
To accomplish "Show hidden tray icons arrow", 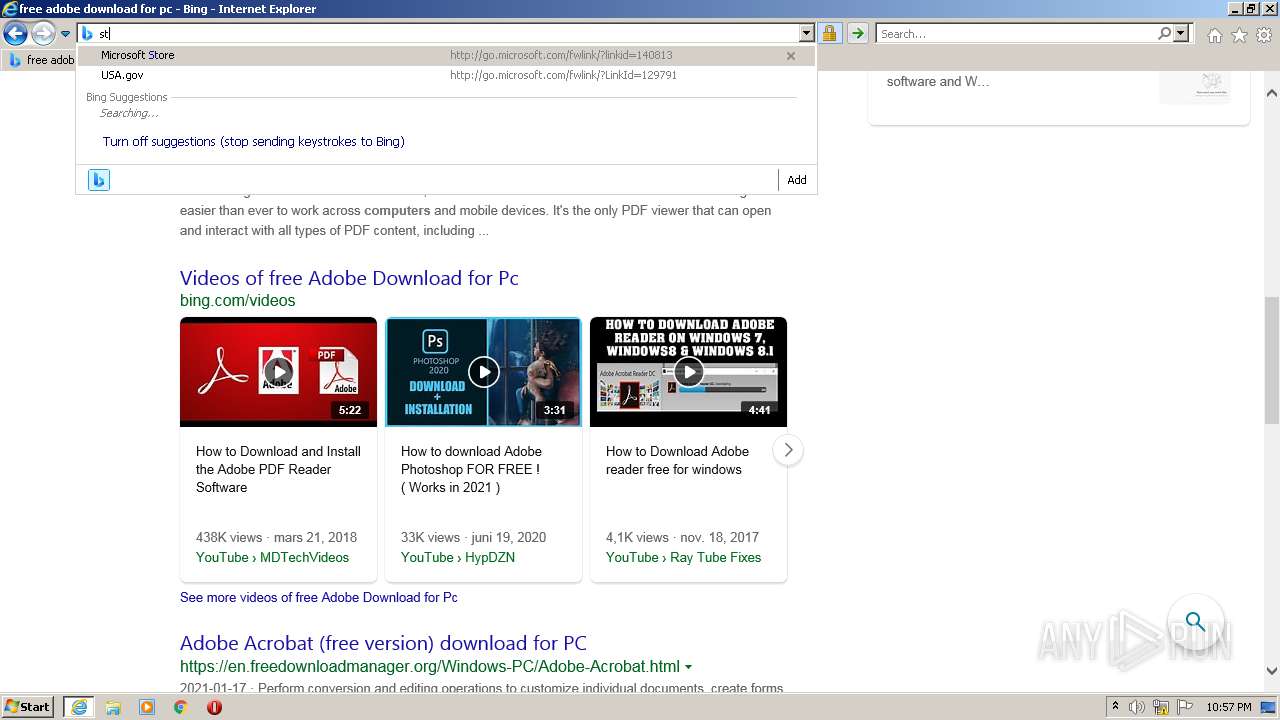I will pyautogui.click(x=1115, y=707).
